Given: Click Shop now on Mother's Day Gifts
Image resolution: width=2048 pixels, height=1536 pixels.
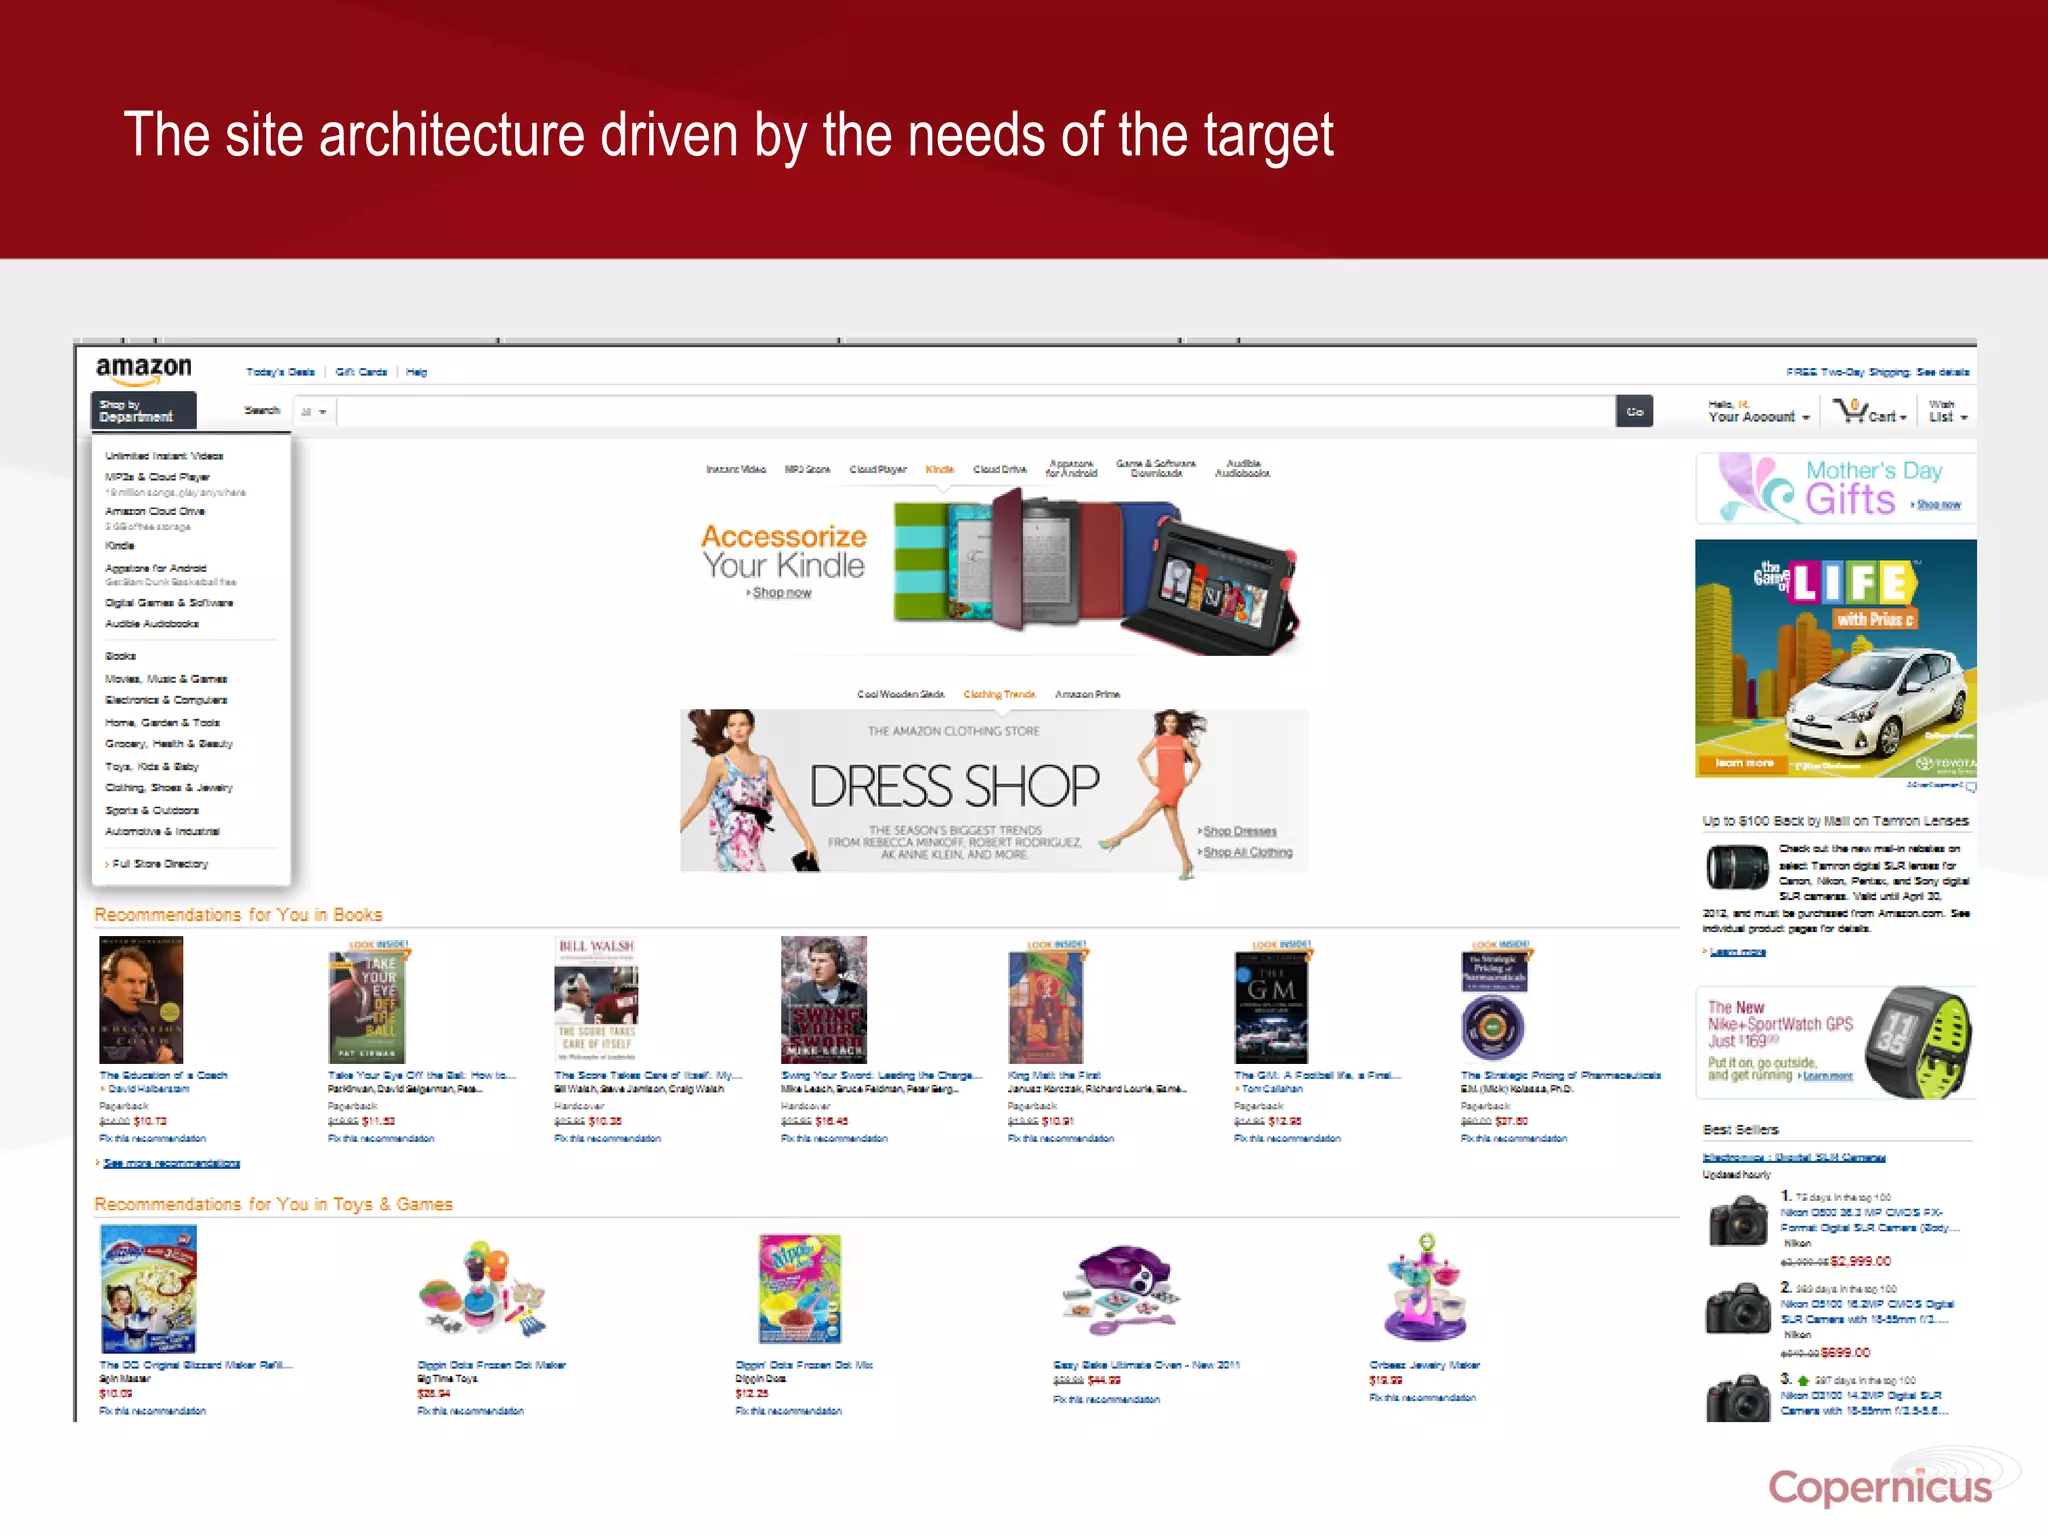Looking at the screenshot, I should pos(1937,505).
